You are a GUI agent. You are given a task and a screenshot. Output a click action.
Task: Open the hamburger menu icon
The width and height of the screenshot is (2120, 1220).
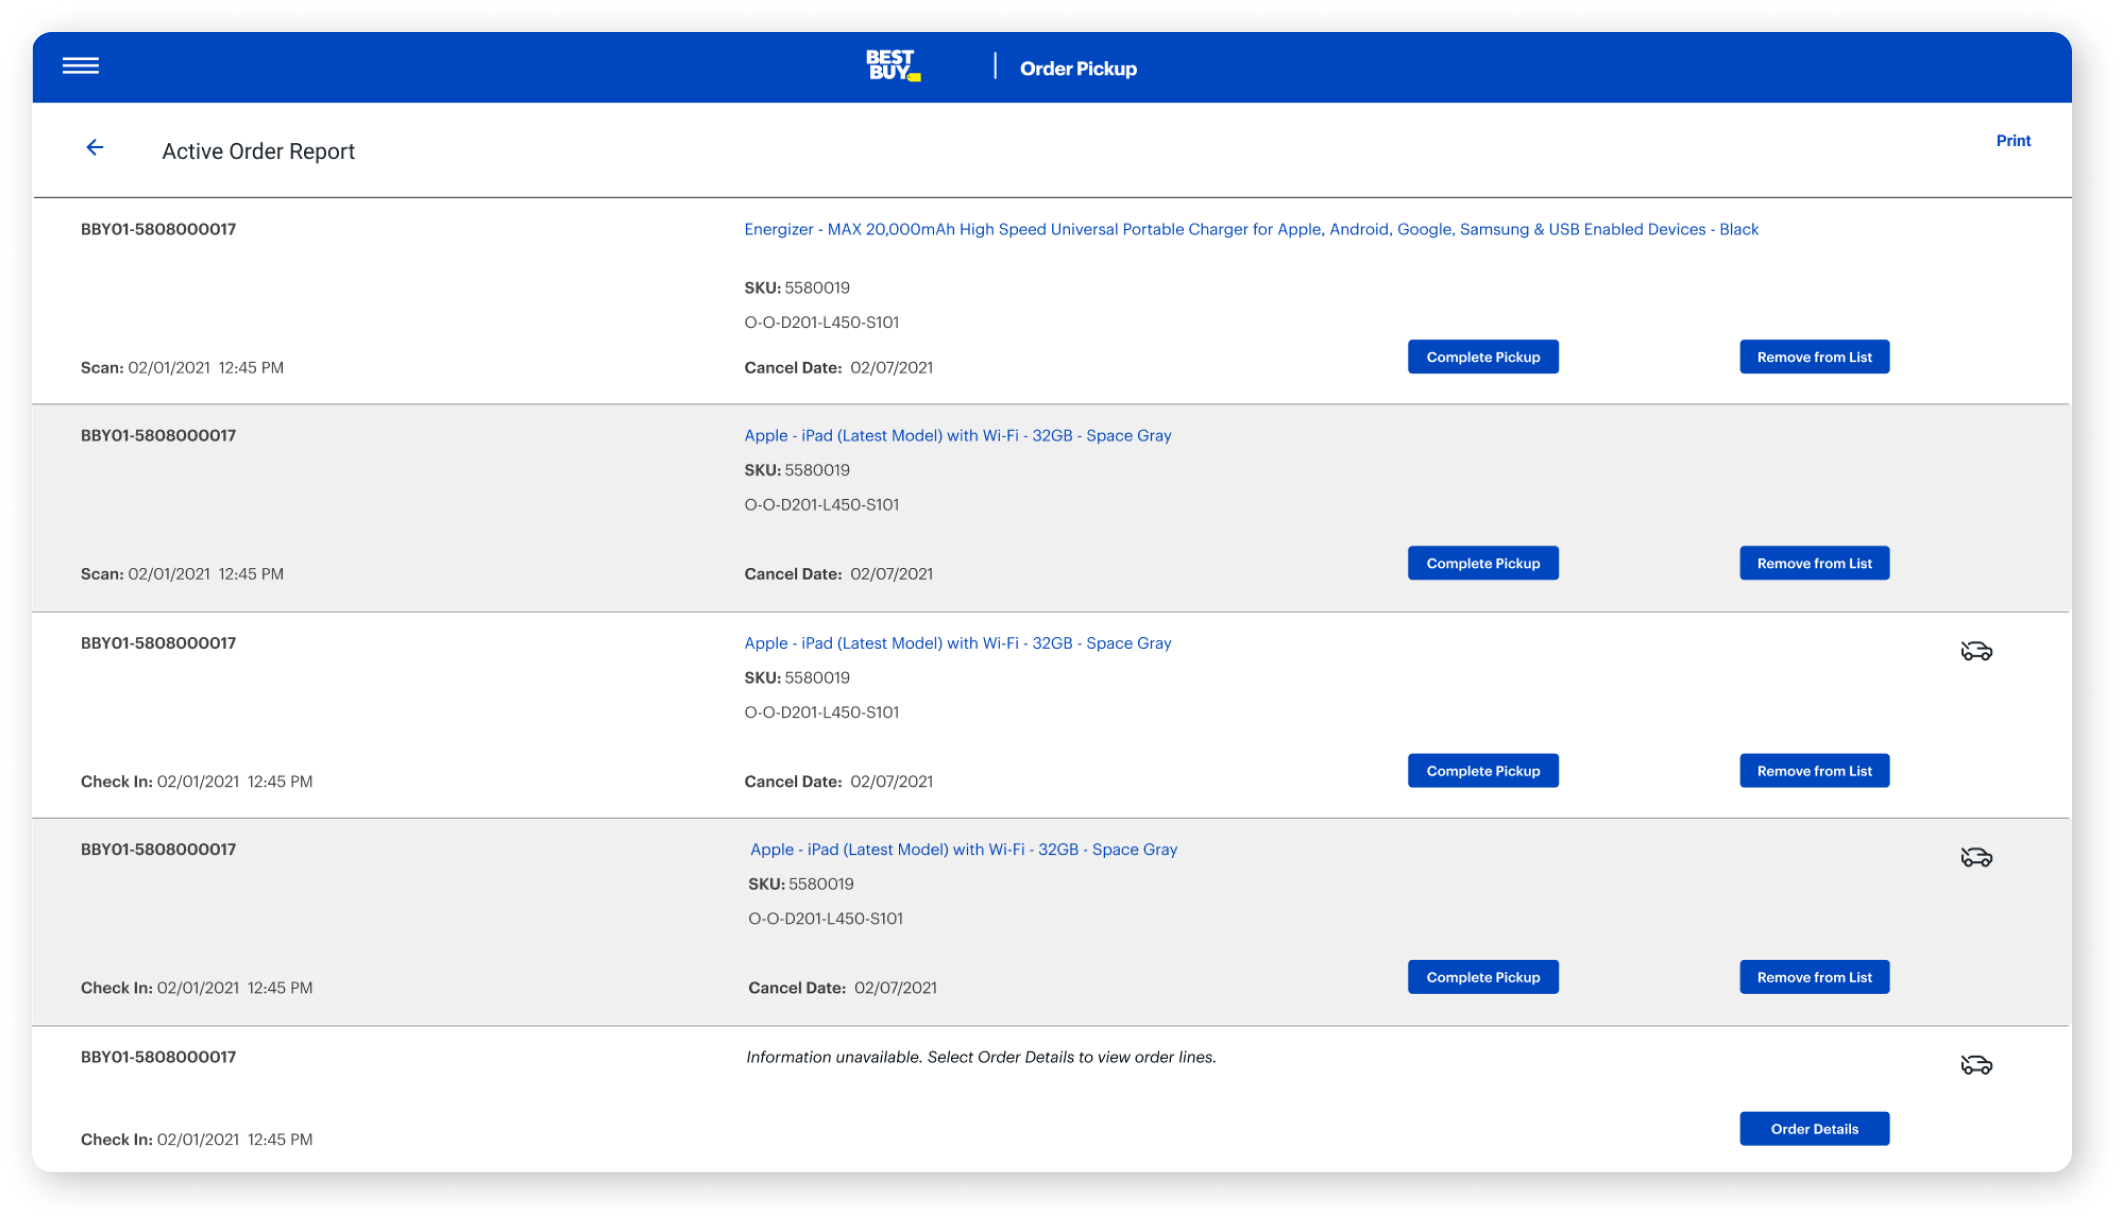80,66
